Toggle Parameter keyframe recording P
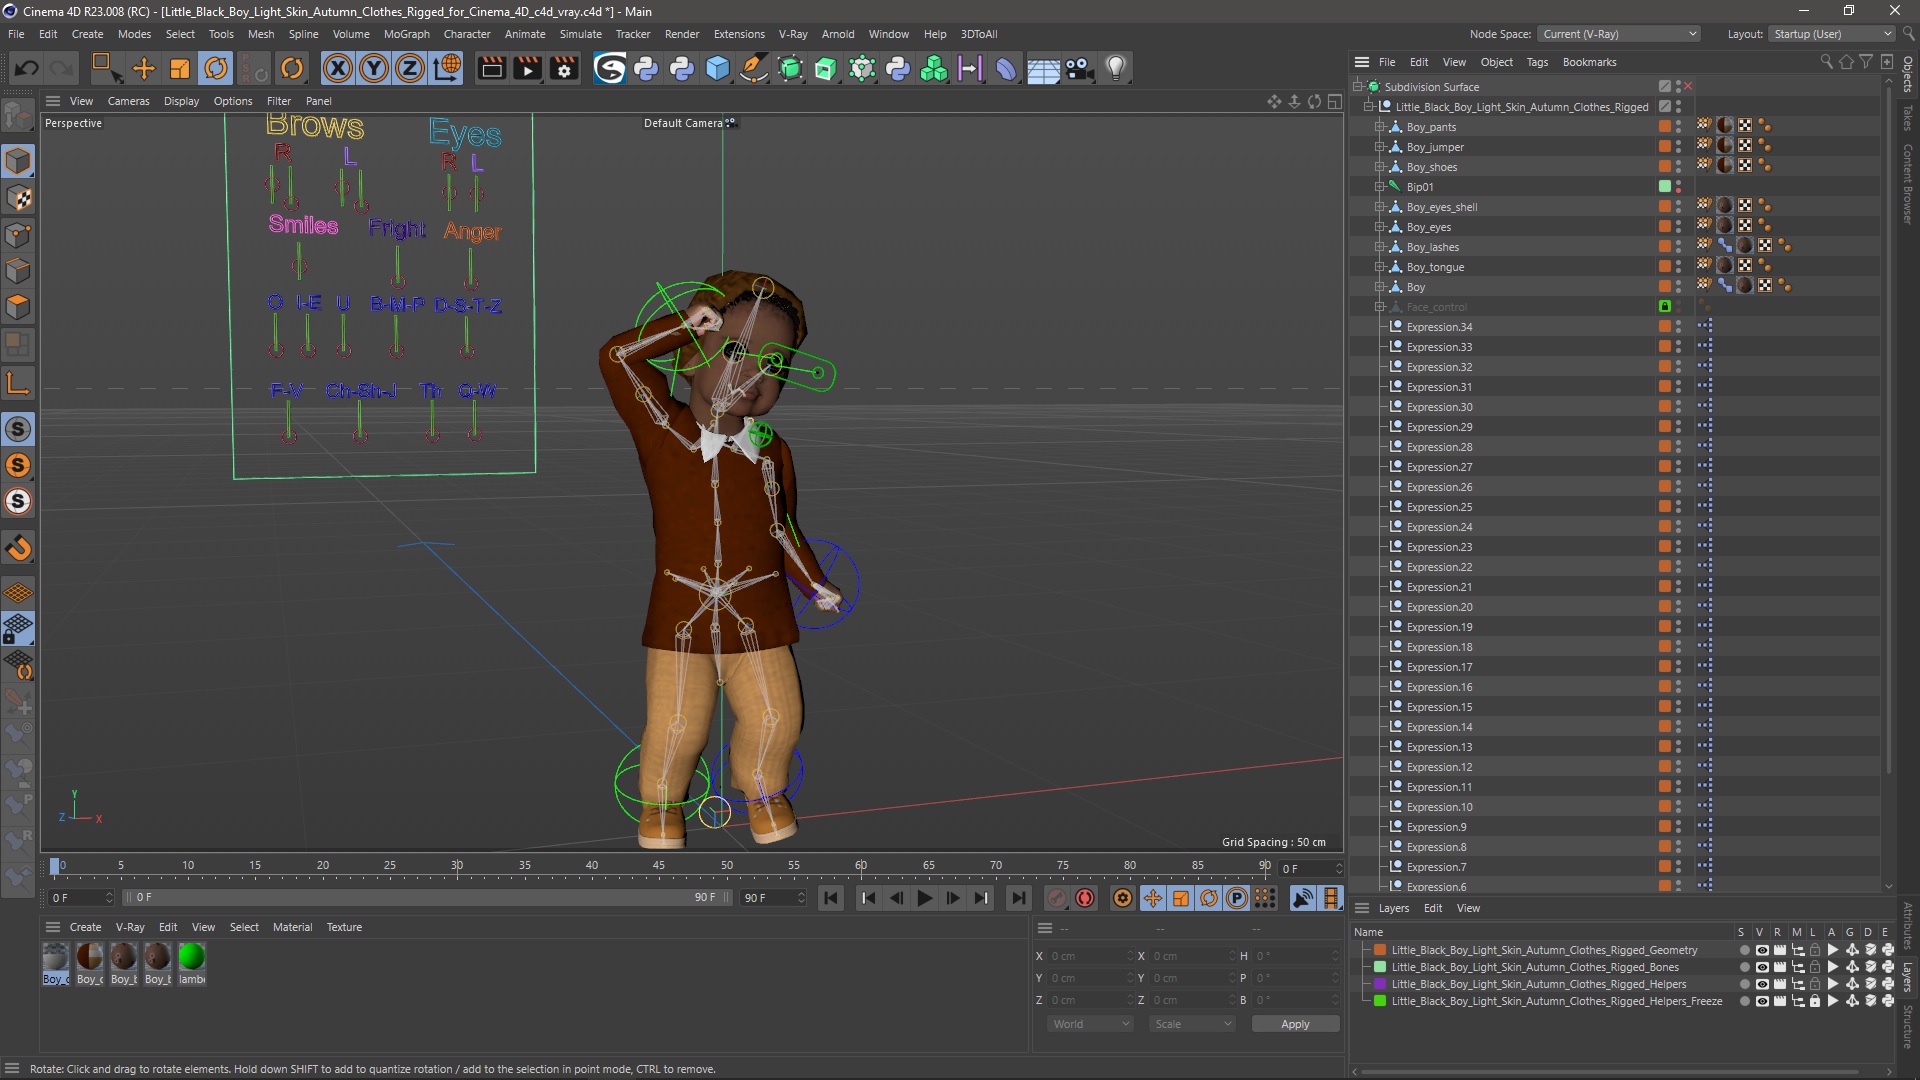The width and height of the screenshot is (1920, 1080). tap(1237, 898)
